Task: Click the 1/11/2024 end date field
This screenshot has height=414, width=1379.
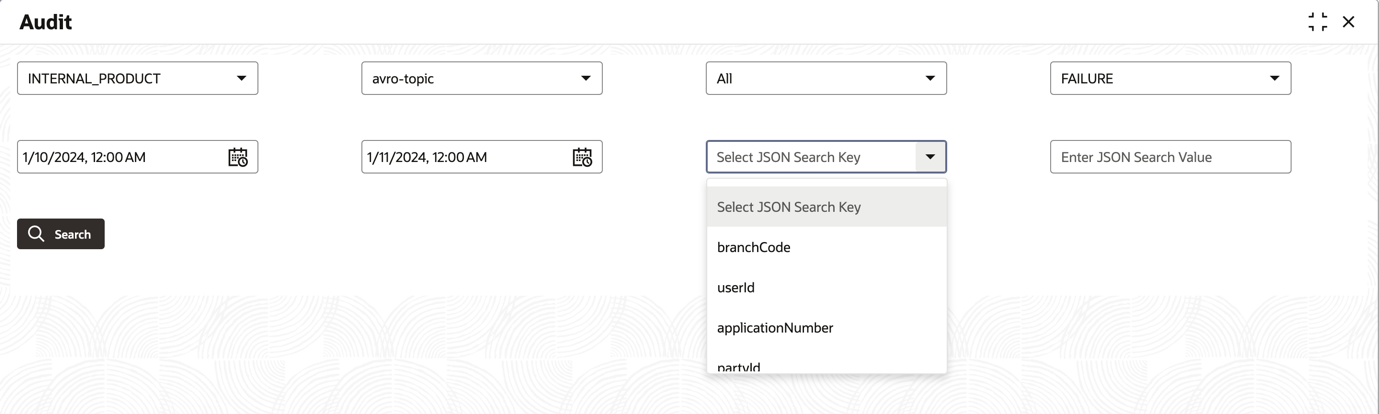Action: (466, 157)
